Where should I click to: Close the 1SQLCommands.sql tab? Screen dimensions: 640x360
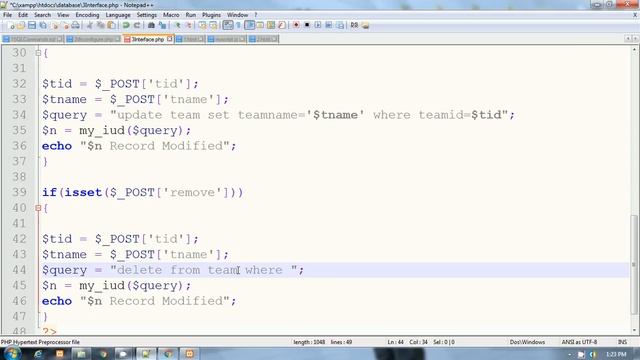coord(60,39)
